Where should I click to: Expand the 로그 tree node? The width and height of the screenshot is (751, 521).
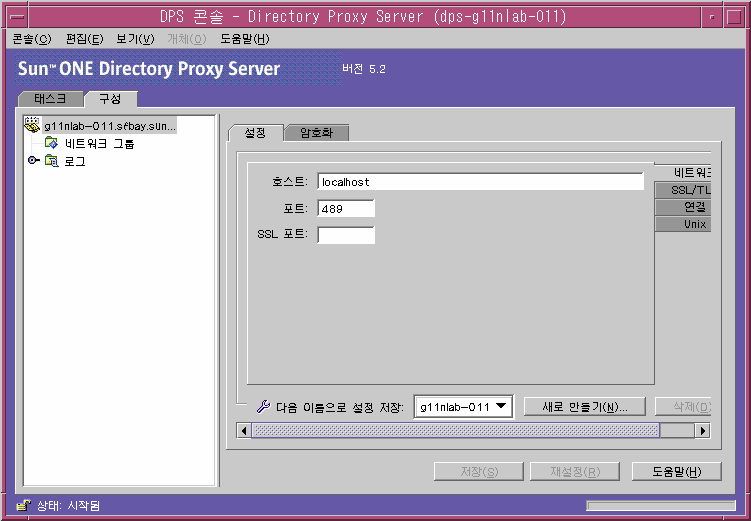(33, 160)
